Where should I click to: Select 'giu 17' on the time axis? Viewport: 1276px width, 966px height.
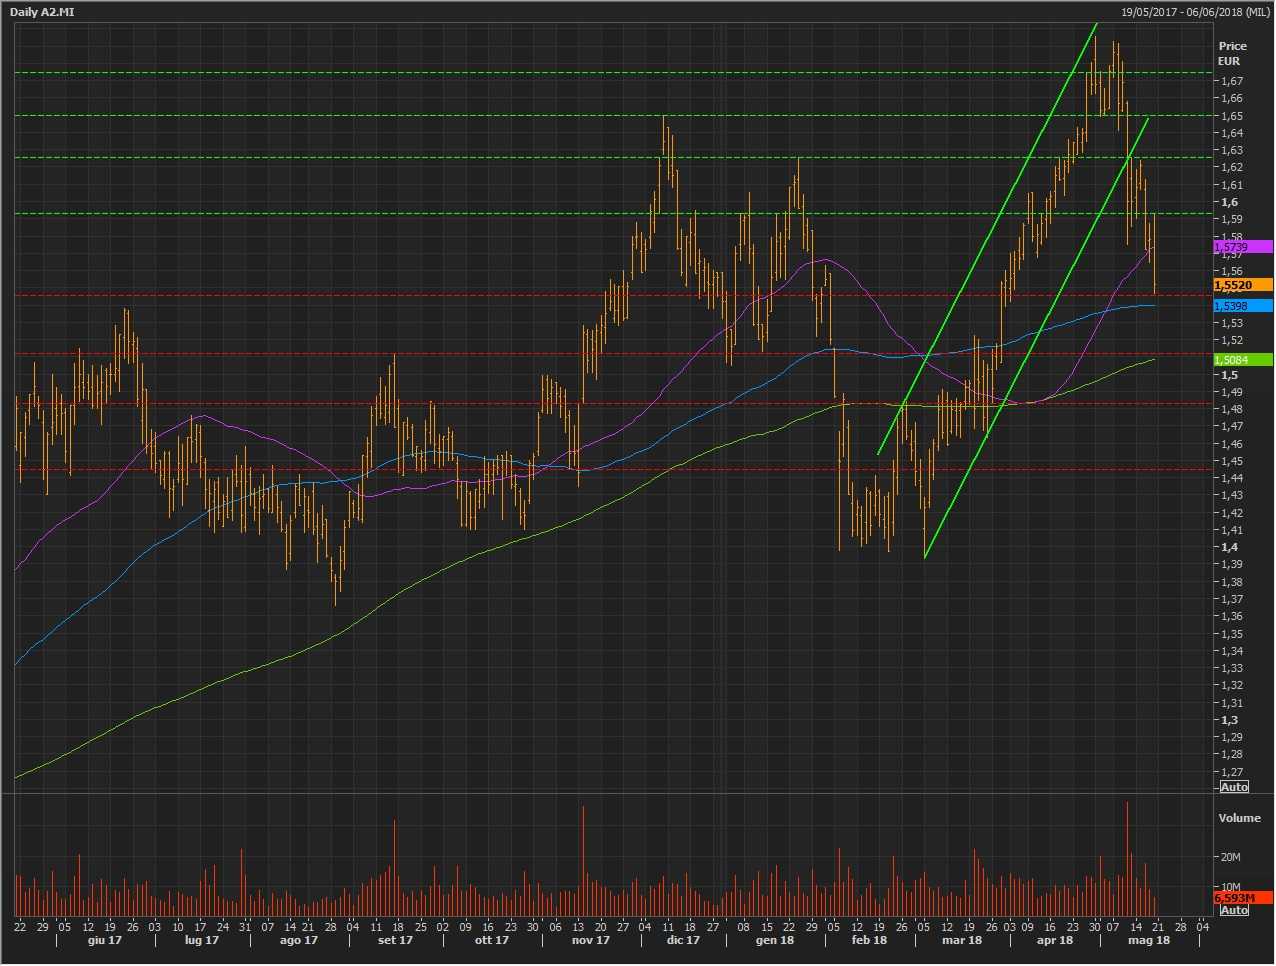(105, 941)
